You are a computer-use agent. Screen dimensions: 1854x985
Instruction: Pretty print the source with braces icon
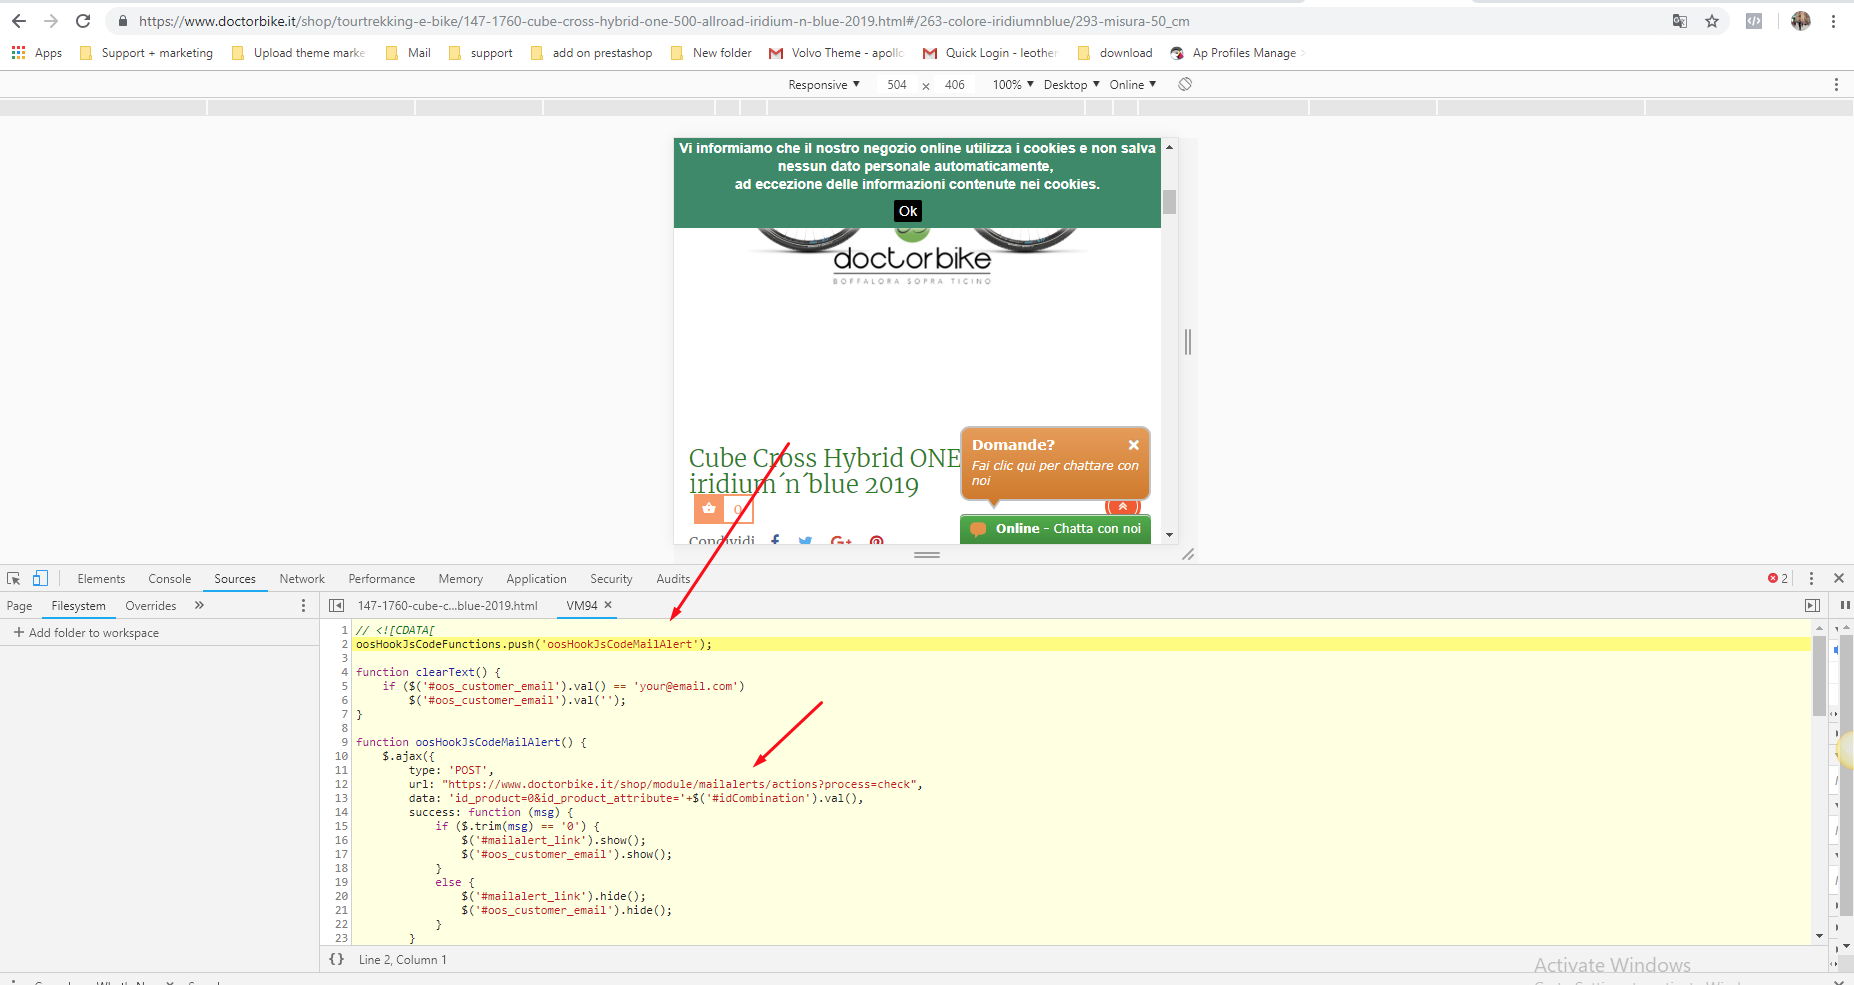pyautogui.click(x=337, y=959)
